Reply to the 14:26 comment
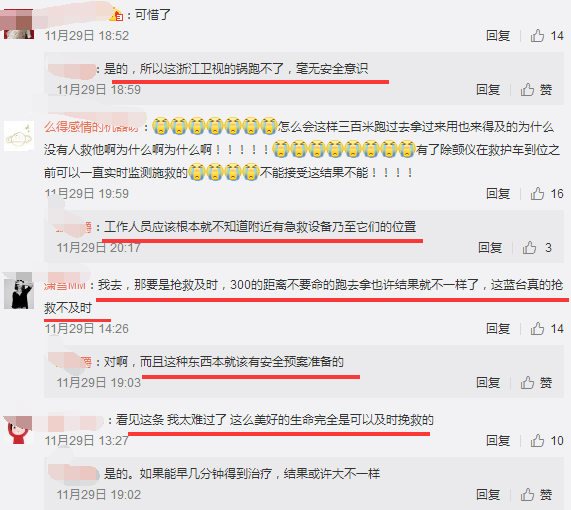 pyautogui.click(x=498, y=328)
